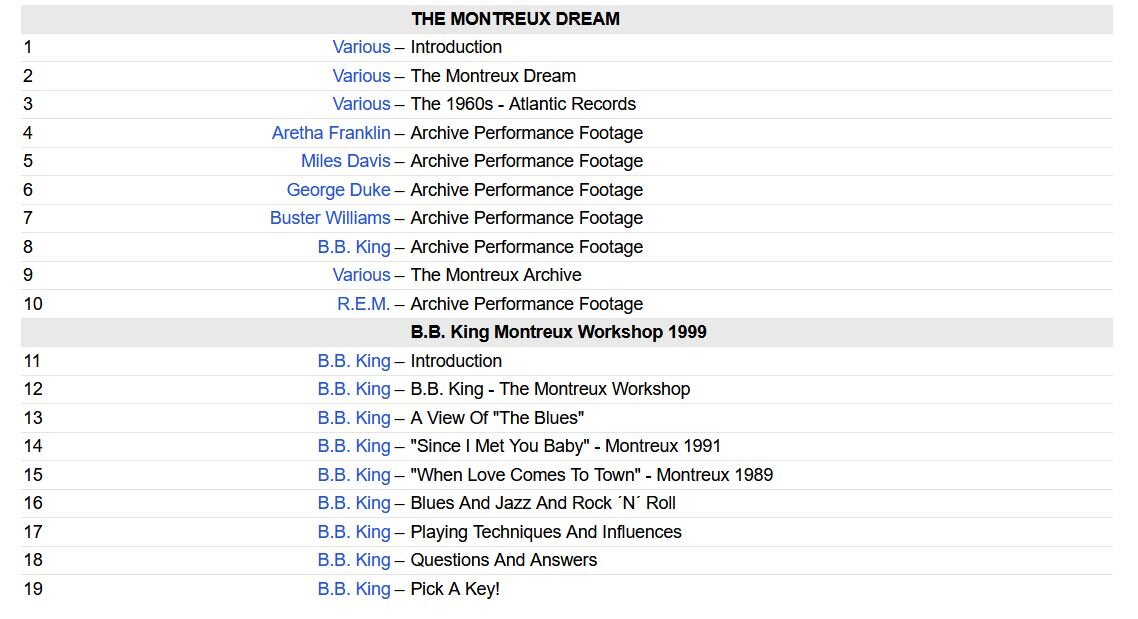1138x619 pixels.
Task: Open the R.E.M. artist link
Action: (363, 304)
